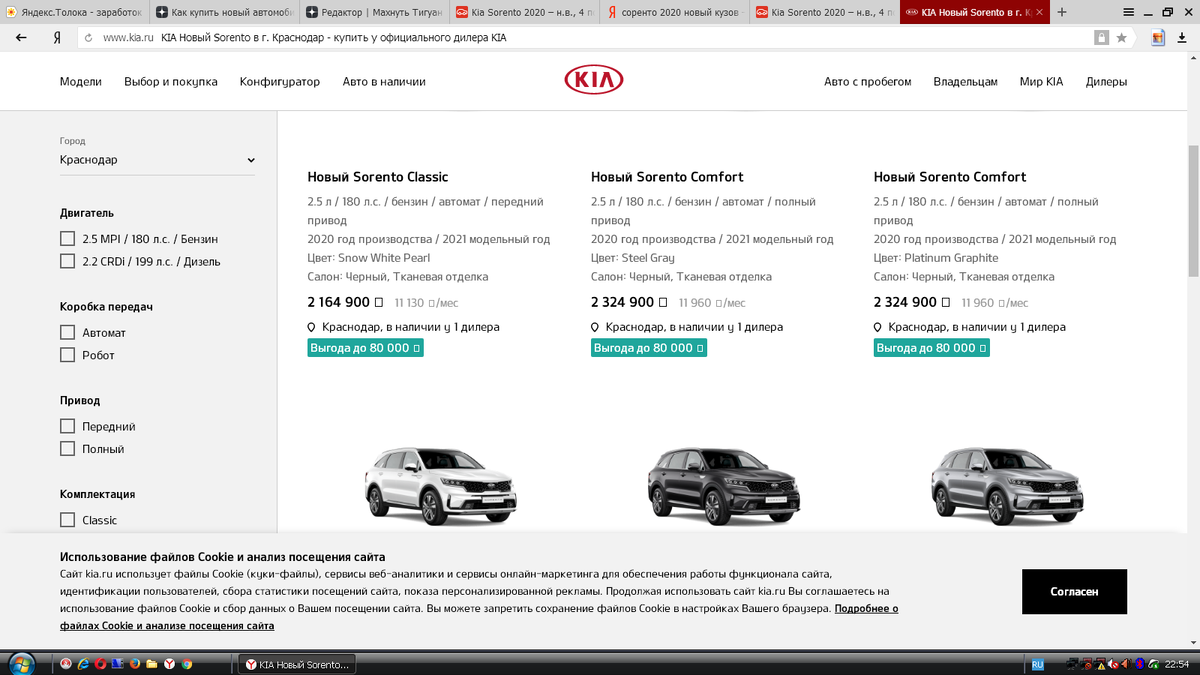Accept cookies with the Согласен button
Screen dimensions: 1200x675
1074,591
